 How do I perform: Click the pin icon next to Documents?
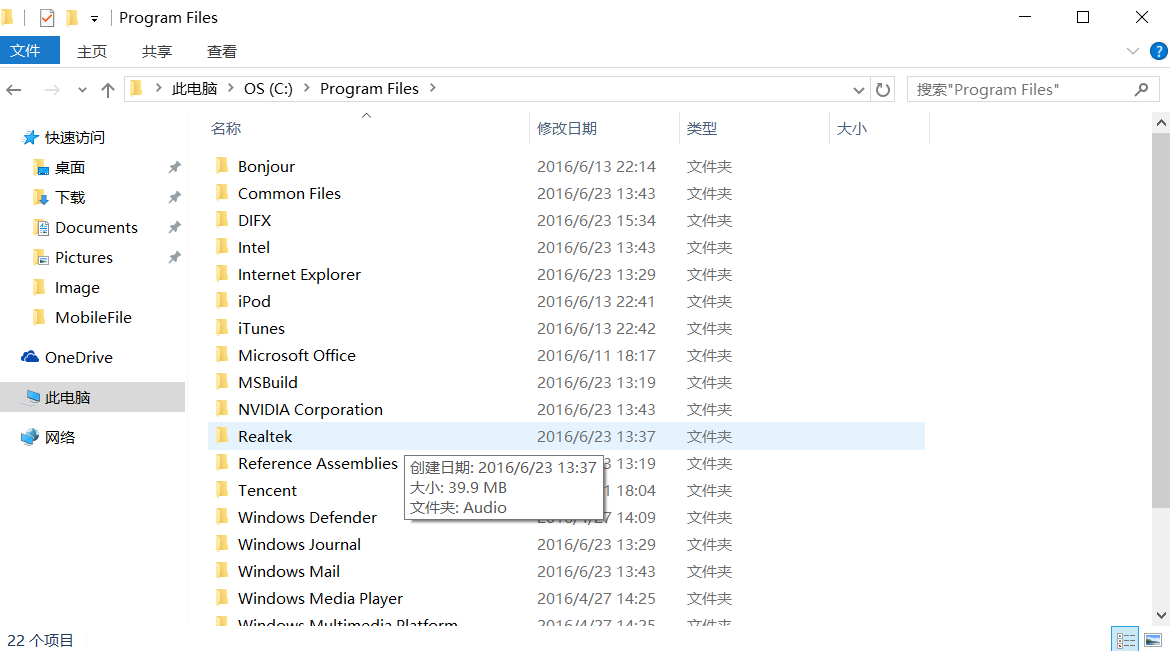(175, 227)
